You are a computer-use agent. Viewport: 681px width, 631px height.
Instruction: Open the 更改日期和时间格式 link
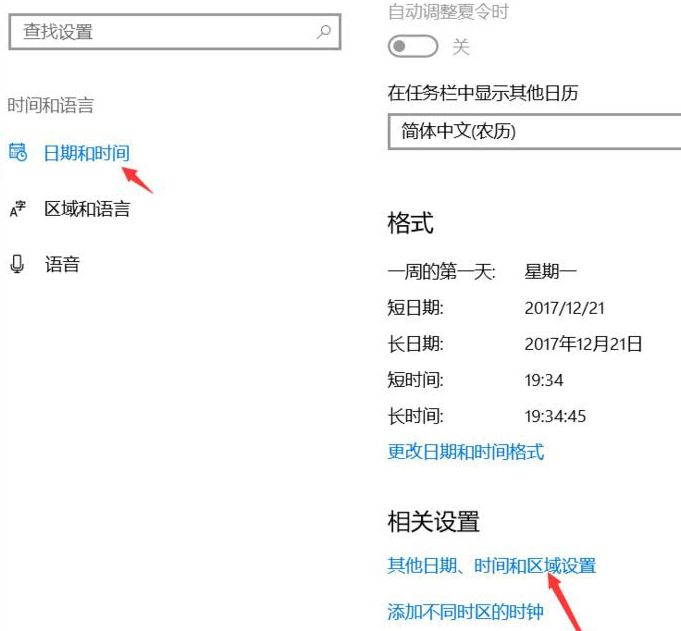click(465, 452)
